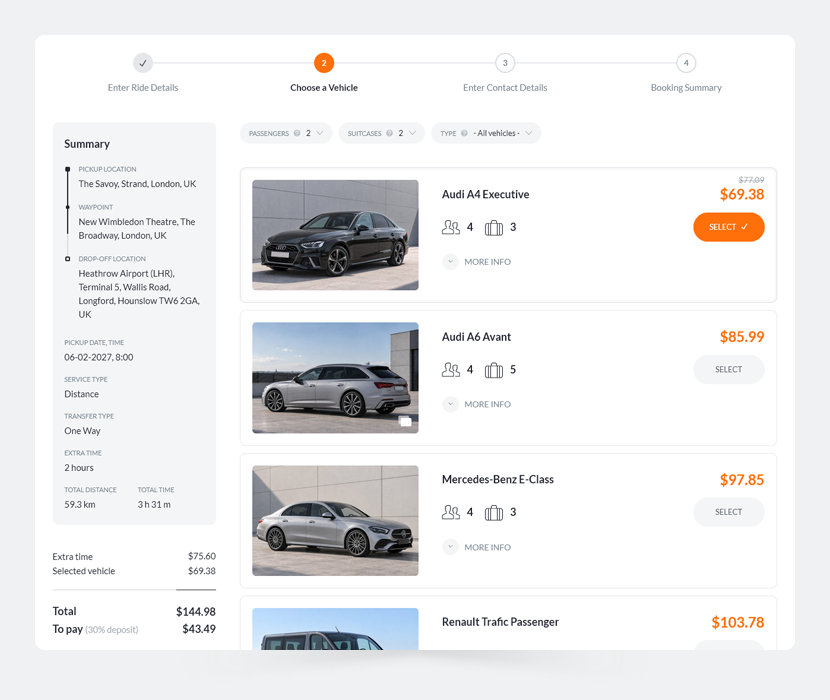Click the help icon next to Suitcases
This screenshot has width=830, height=700.
click(x=390, y=133)
